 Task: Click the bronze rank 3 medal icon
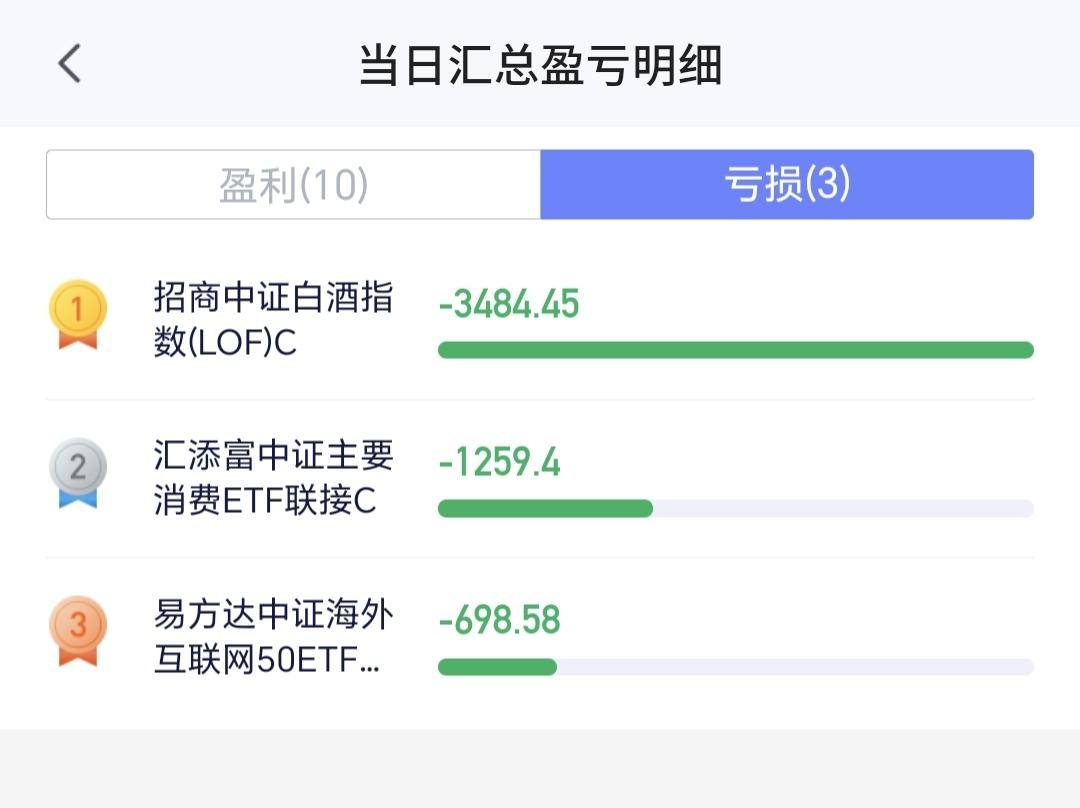coord(78,631)
